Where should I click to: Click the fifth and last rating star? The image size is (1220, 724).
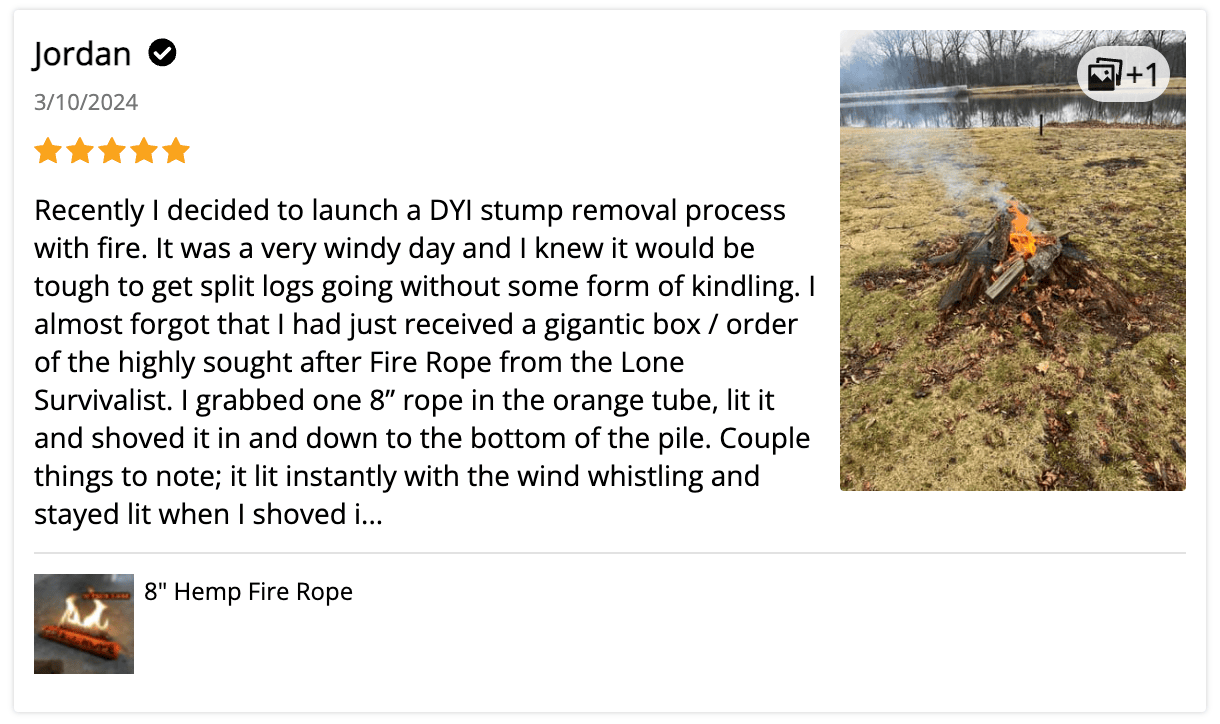click(176, 151)
